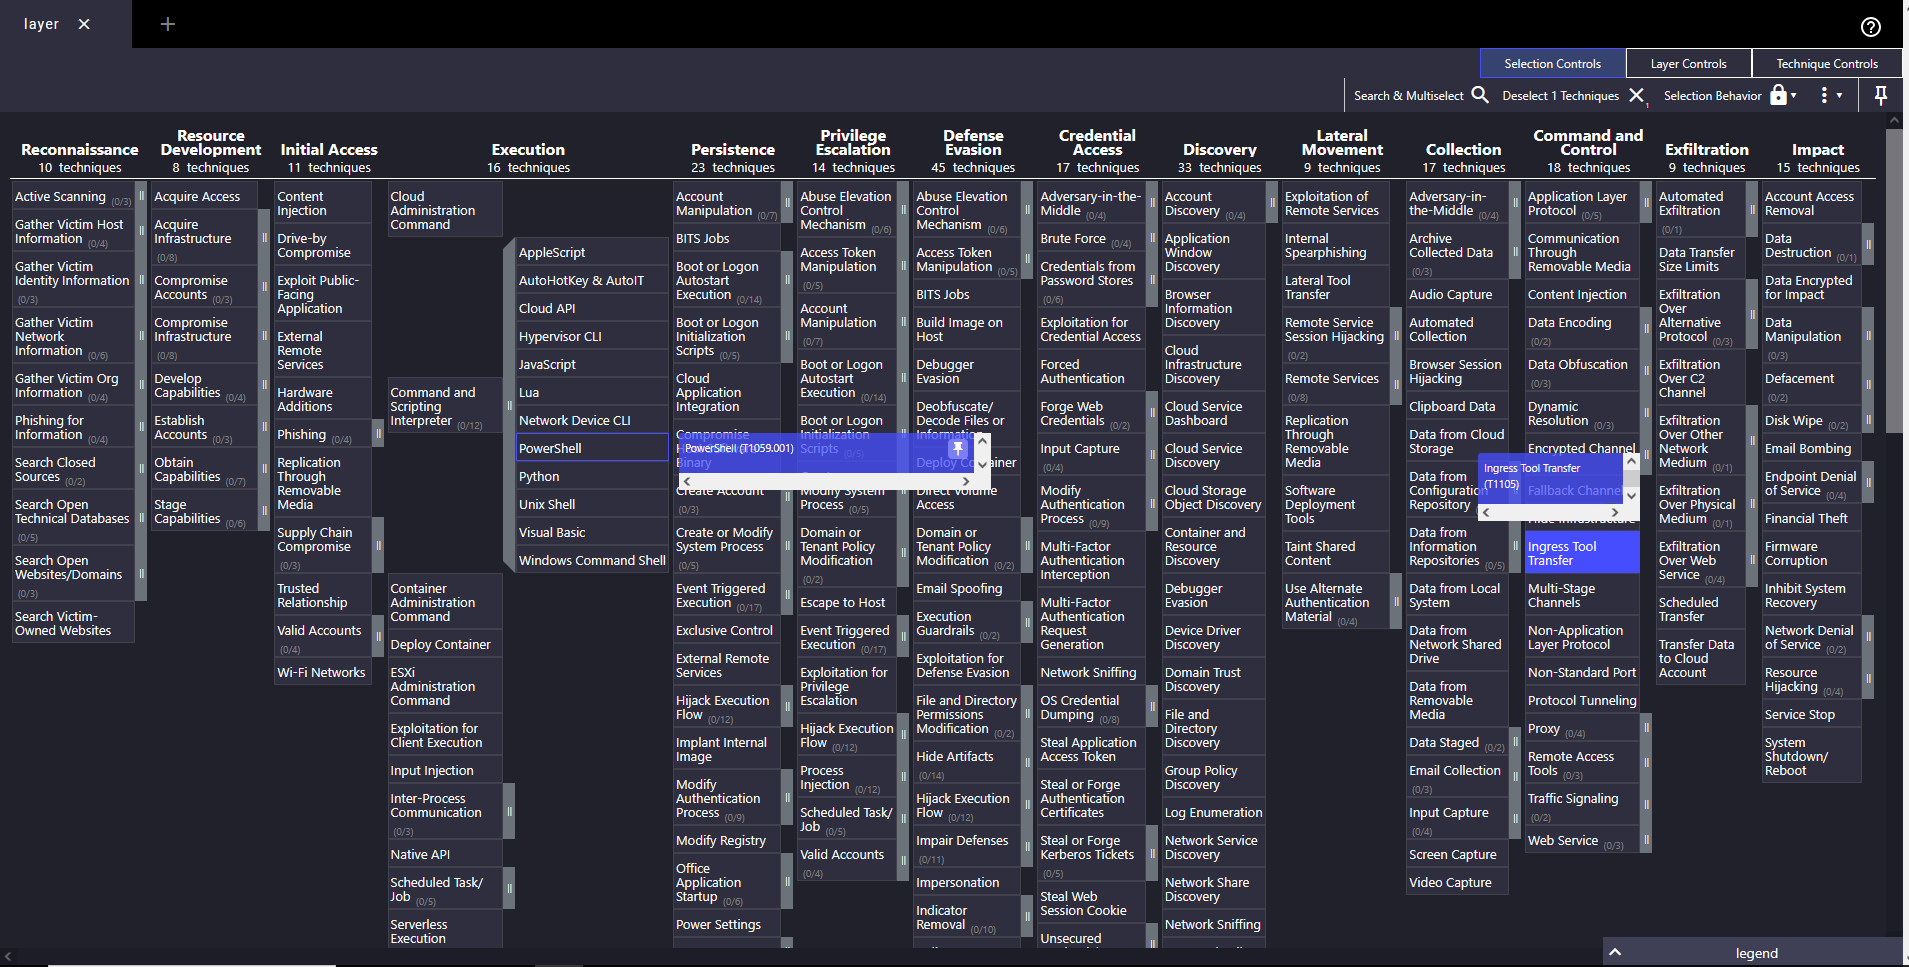Click the vertical thumb in Ingress tooltip scrollbar

point(1631,478)
